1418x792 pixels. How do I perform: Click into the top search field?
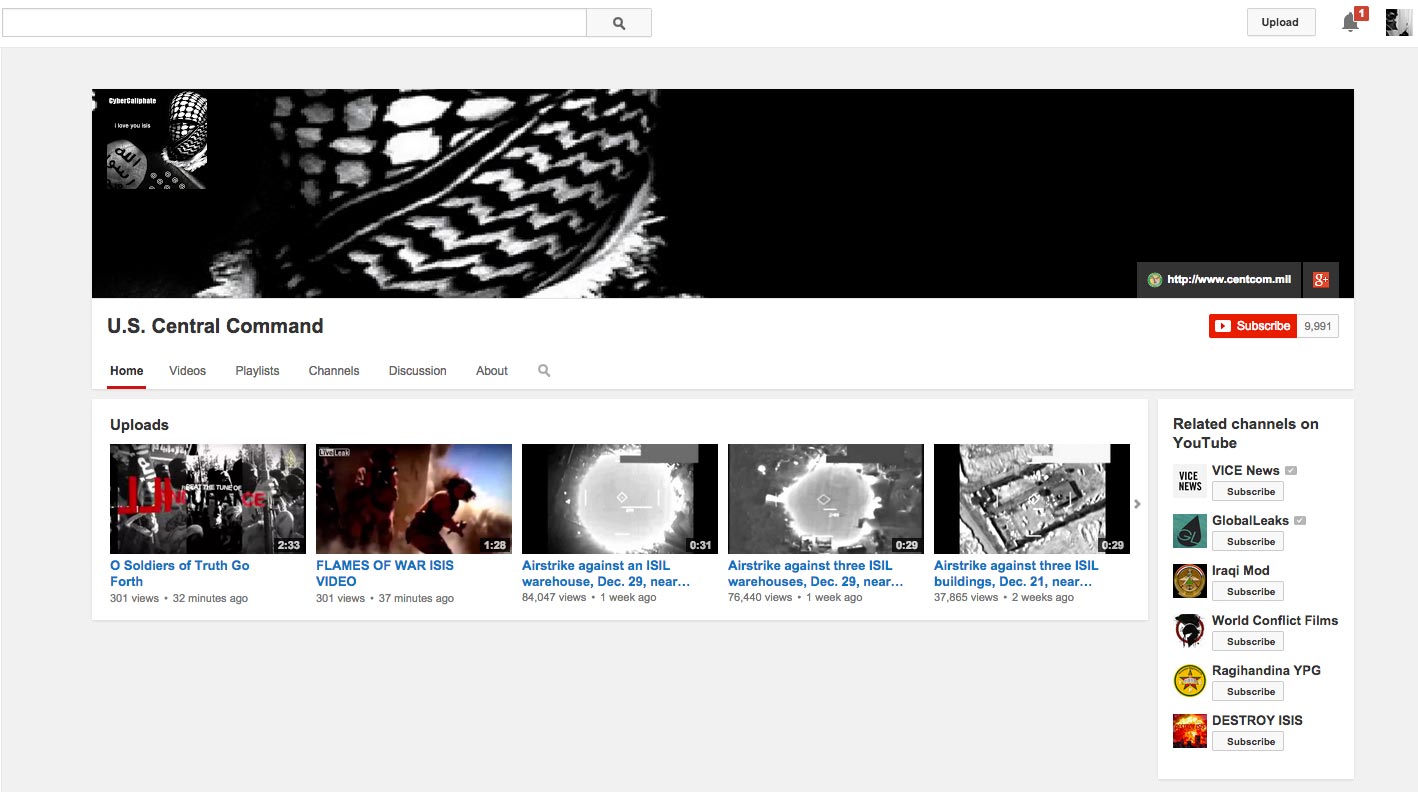[x=294, y=23]
